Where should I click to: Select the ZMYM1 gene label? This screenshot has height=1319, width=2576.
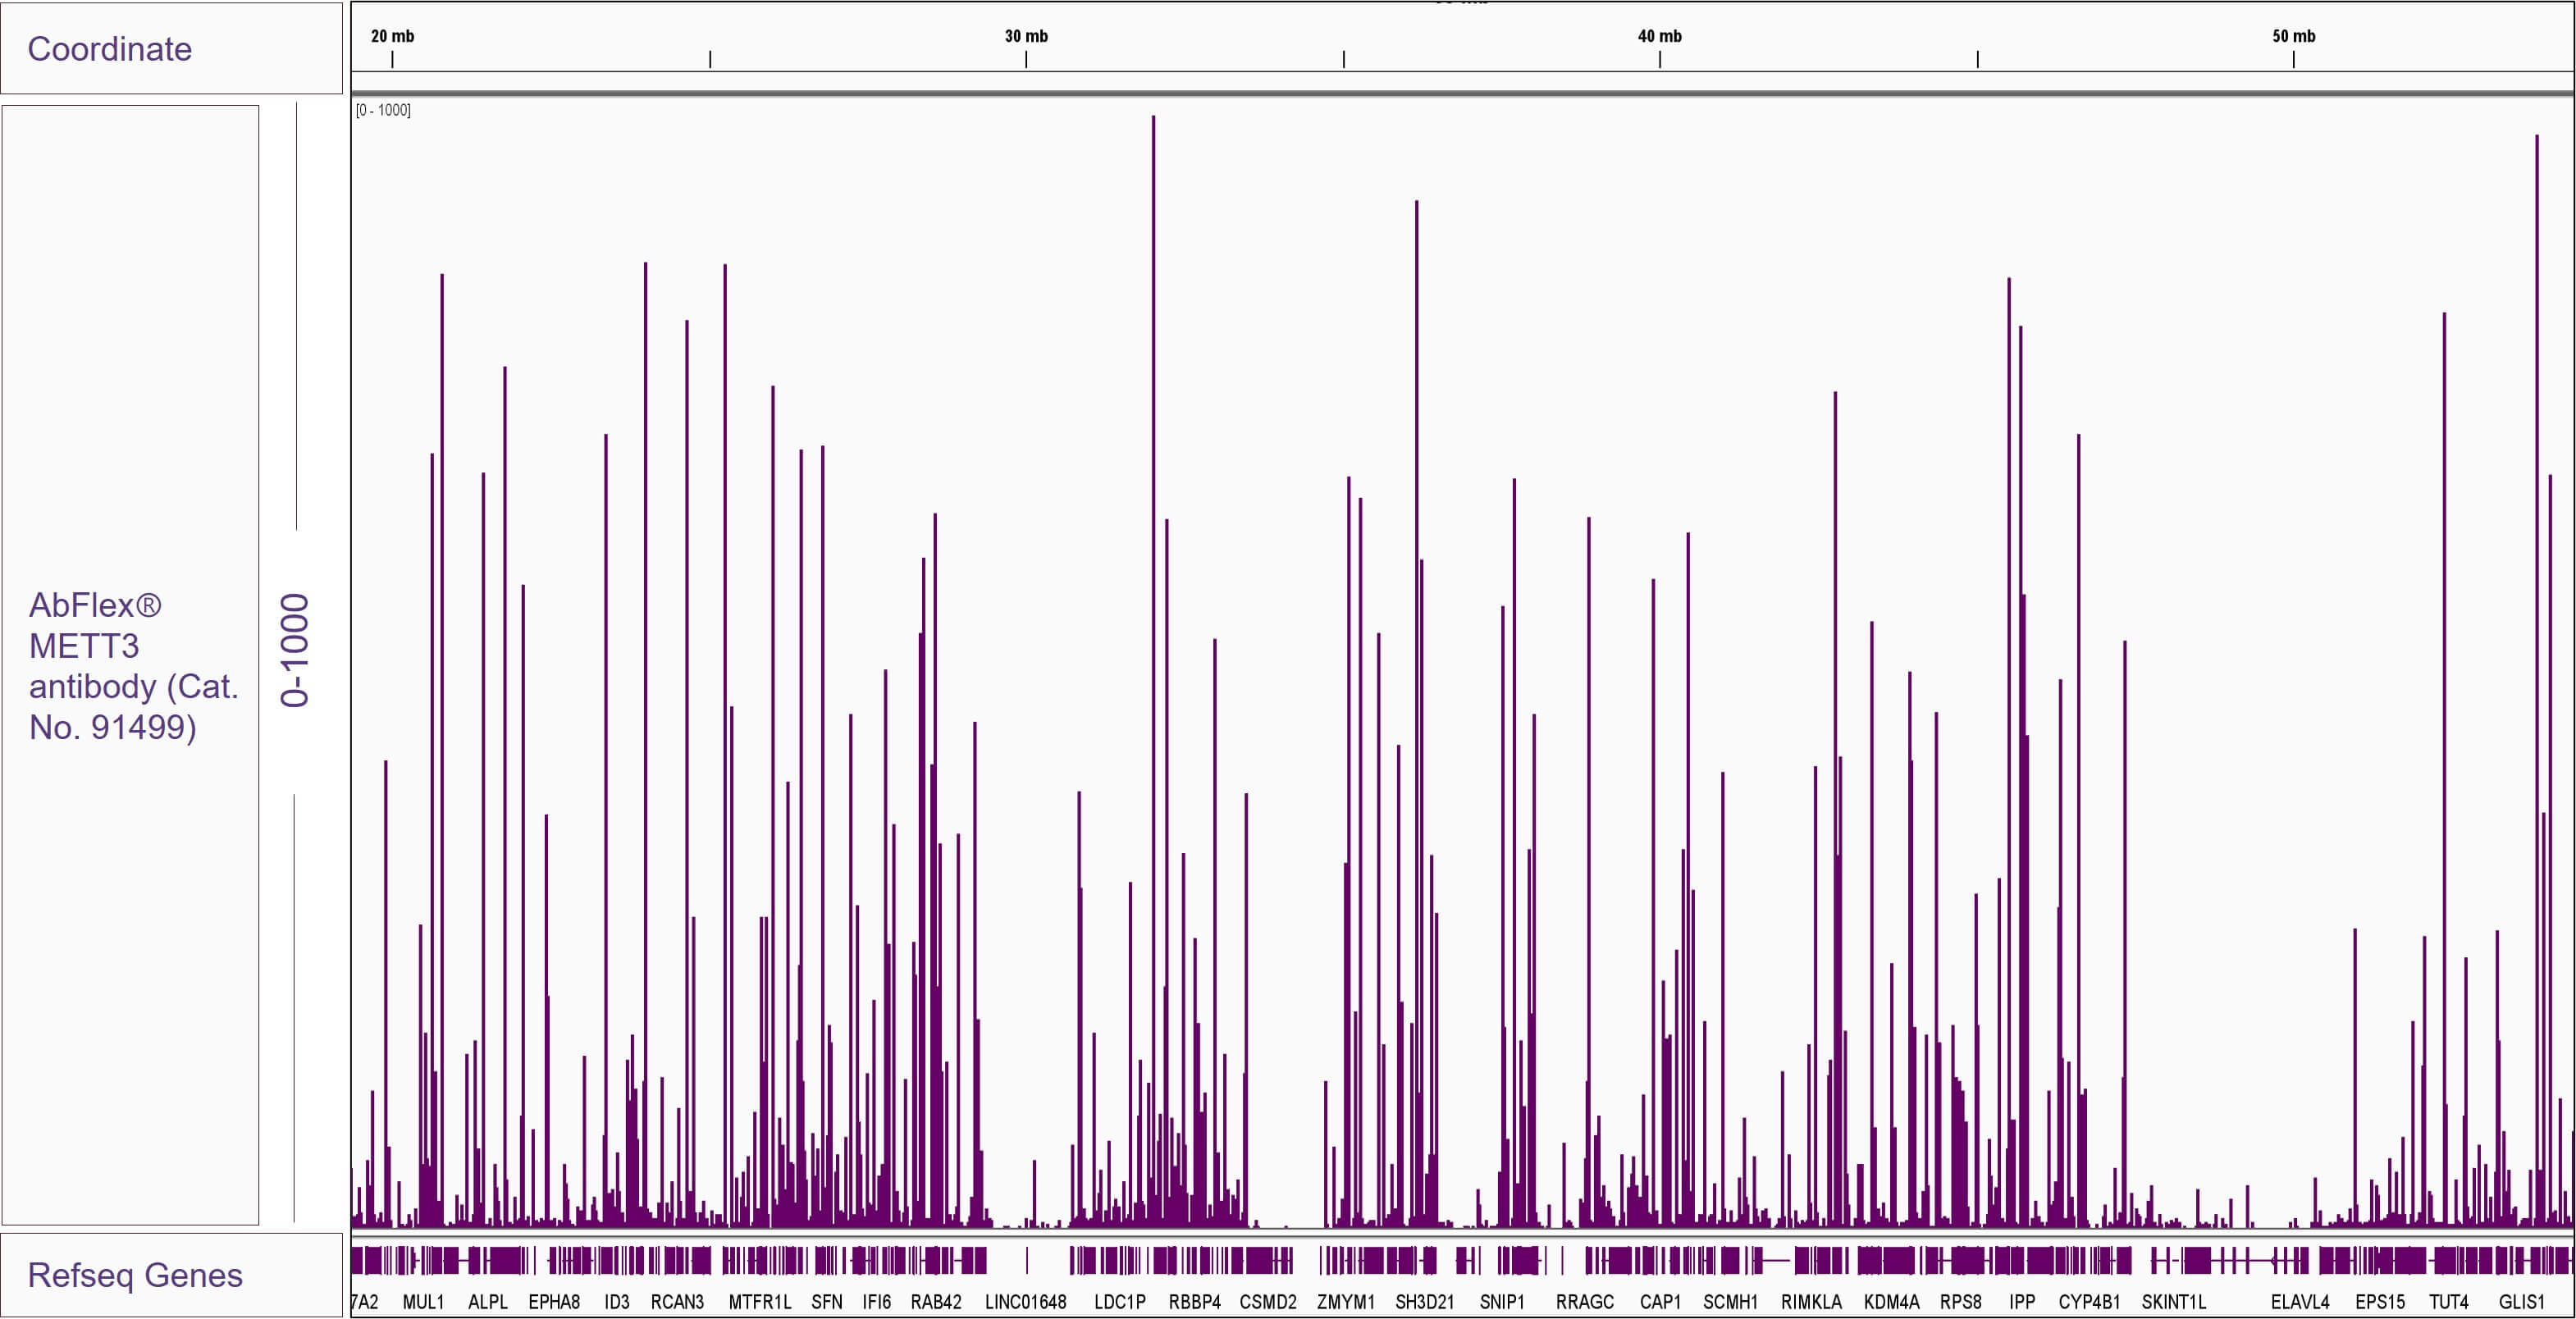(1346, 1302)
